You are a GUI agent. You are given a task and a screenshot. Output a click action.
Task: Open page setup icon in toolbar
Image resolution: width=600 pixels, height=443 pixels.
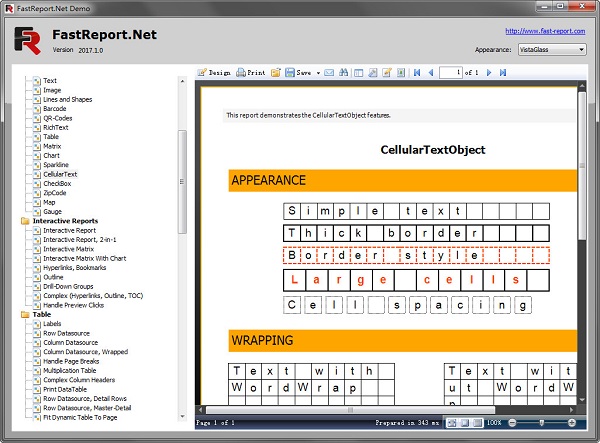tap(373, 72)
